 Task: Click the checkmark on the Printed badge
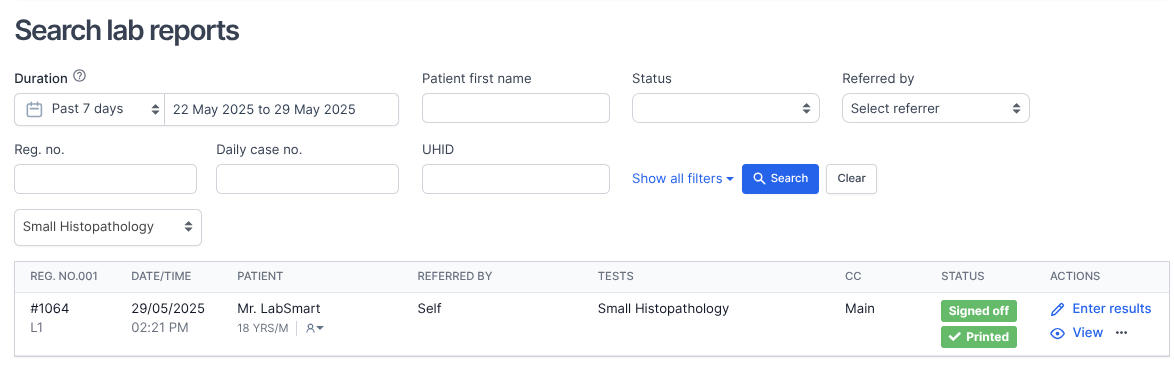pyautogui.click(x=955, y=337)
